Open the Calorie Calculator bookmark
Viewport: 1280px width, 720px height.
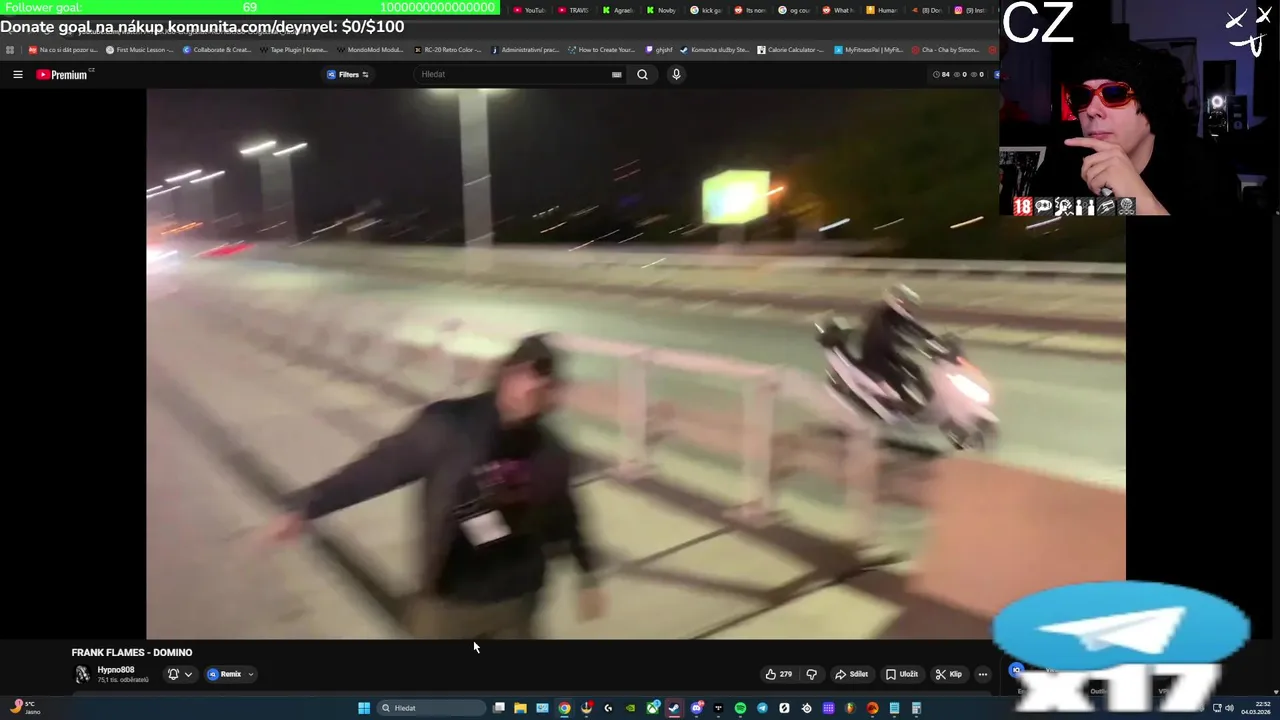(790, 49)
